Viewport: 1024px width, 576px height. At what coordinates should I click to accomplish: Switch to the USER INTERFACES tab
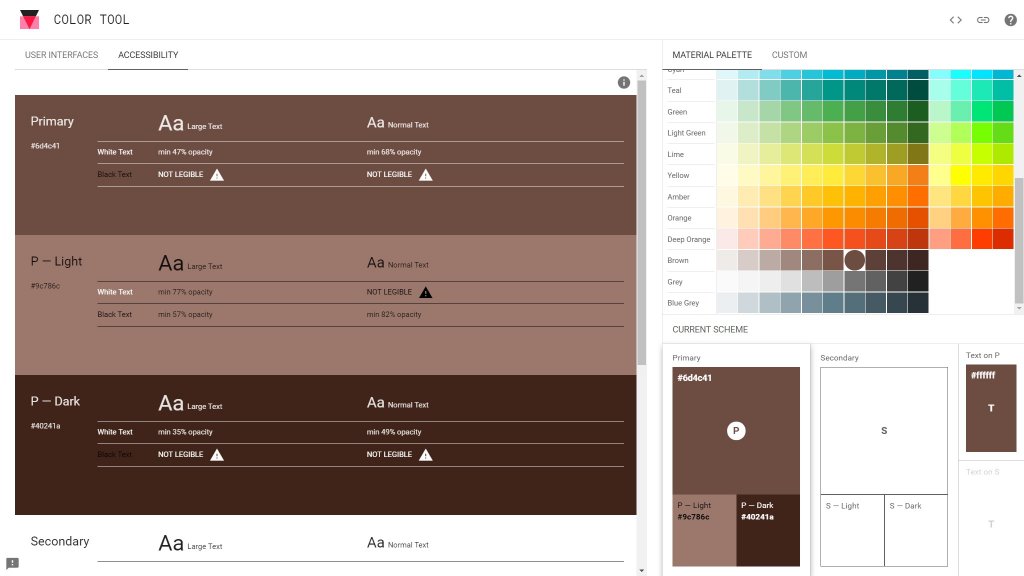(x=61, y=55)
